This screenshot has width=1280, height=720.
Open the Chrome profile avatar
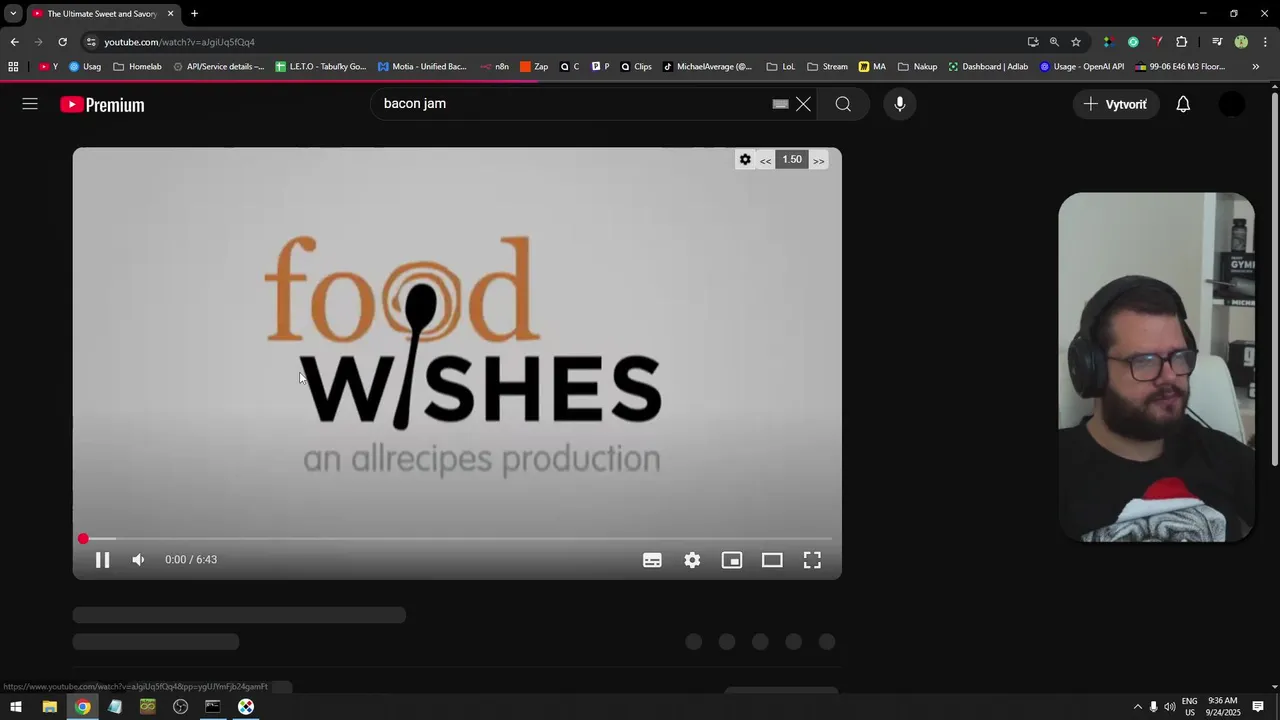tap(1241, 42)
